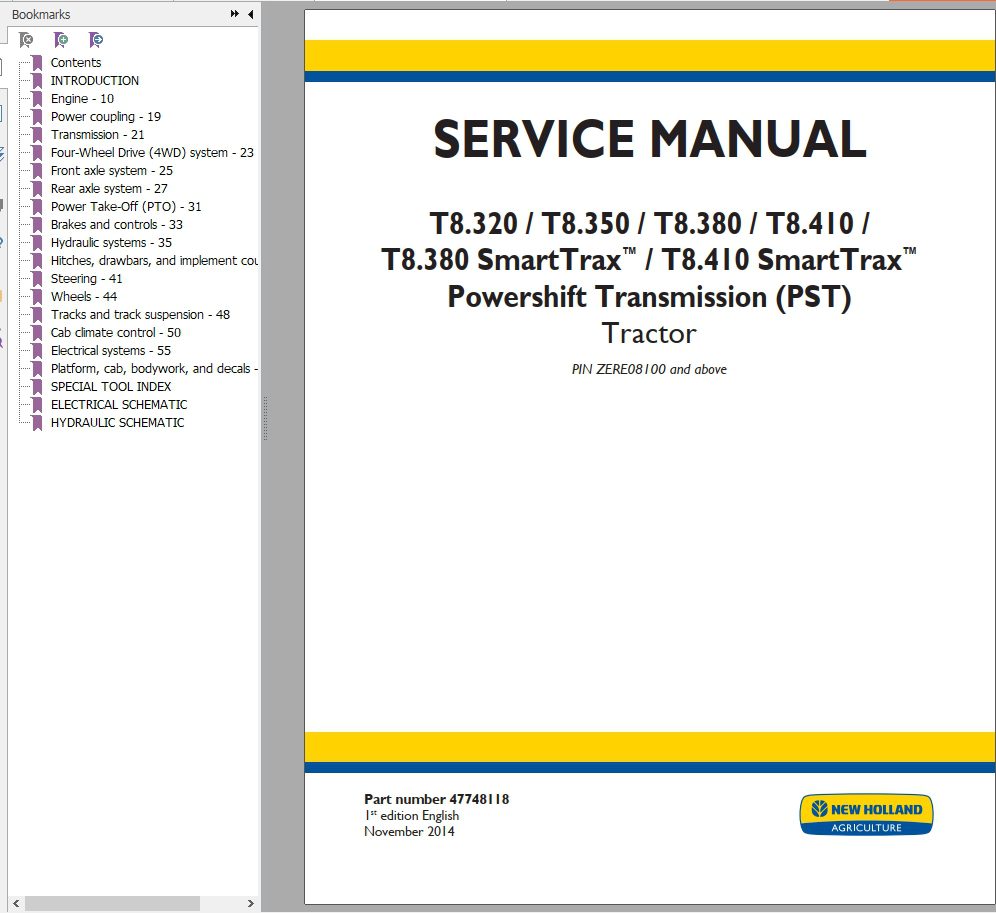This screenshot has width=996, height=913.
Task: Click the New Holland Agriculture logo
Action: (866, 815)
